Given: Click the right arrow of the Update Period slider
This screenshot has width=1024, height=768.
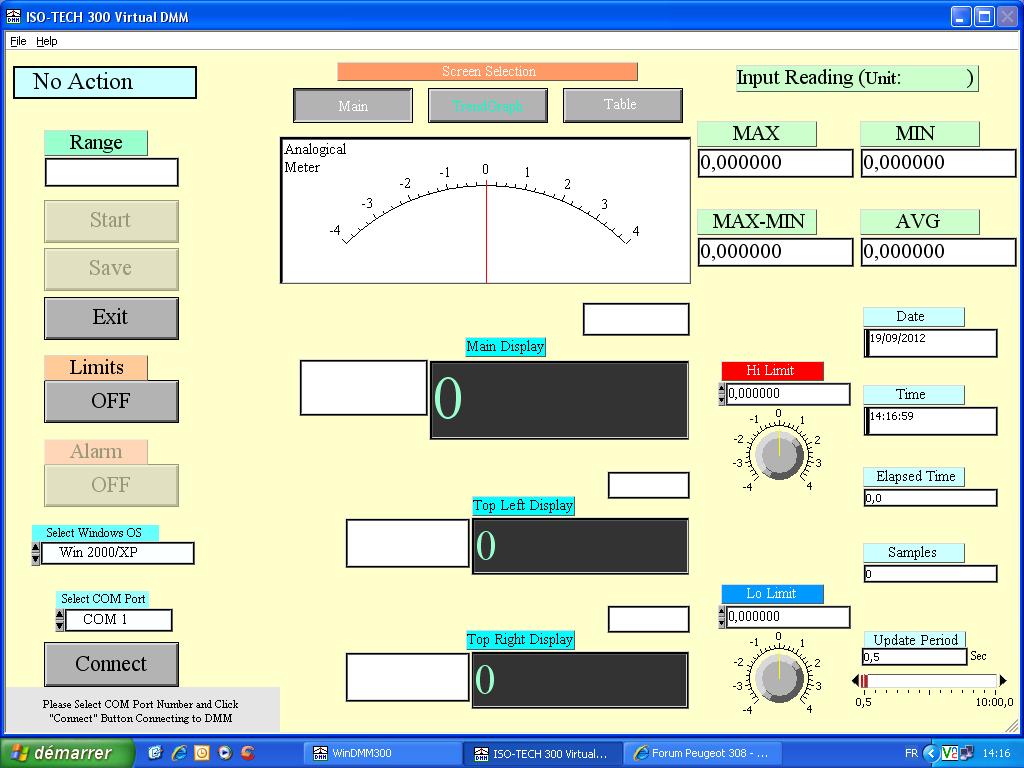Looking at the screenshot, I should click(x=1003, y=681).
